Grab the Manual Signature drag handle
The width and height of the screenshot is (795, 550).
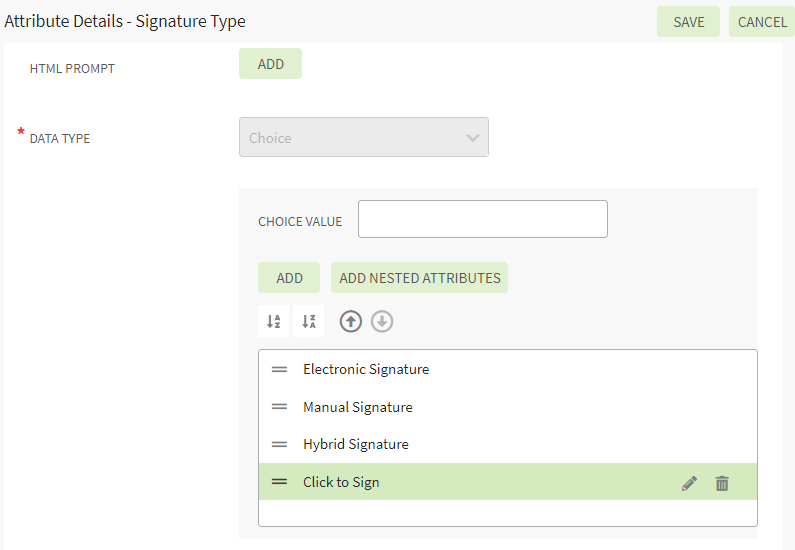pyautogui.click(x=279, y=407)
